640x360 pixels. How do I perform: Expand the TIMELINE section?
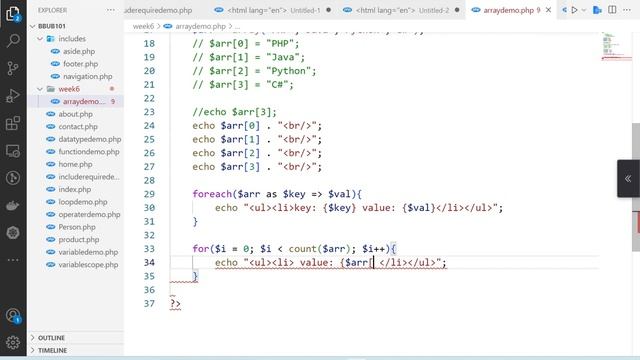pos(76,350)
